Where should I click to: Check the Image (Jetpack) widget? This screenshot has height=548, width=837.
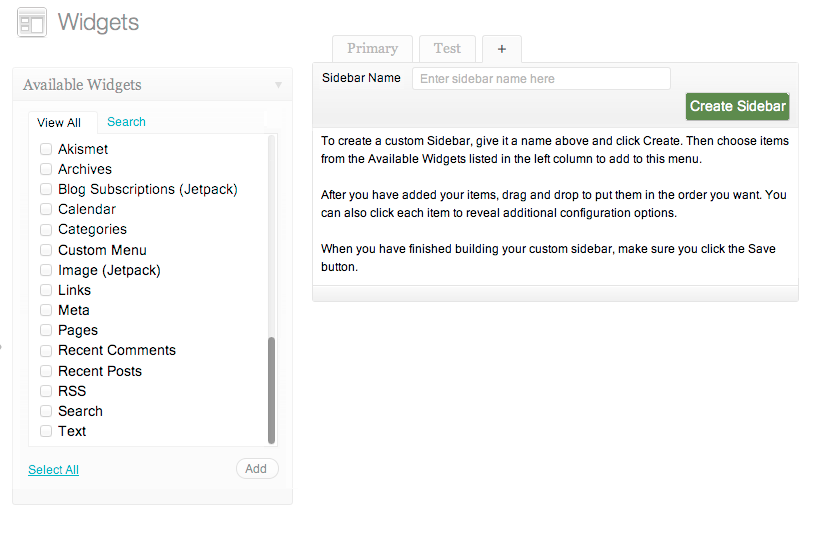[x=46, y=270]
